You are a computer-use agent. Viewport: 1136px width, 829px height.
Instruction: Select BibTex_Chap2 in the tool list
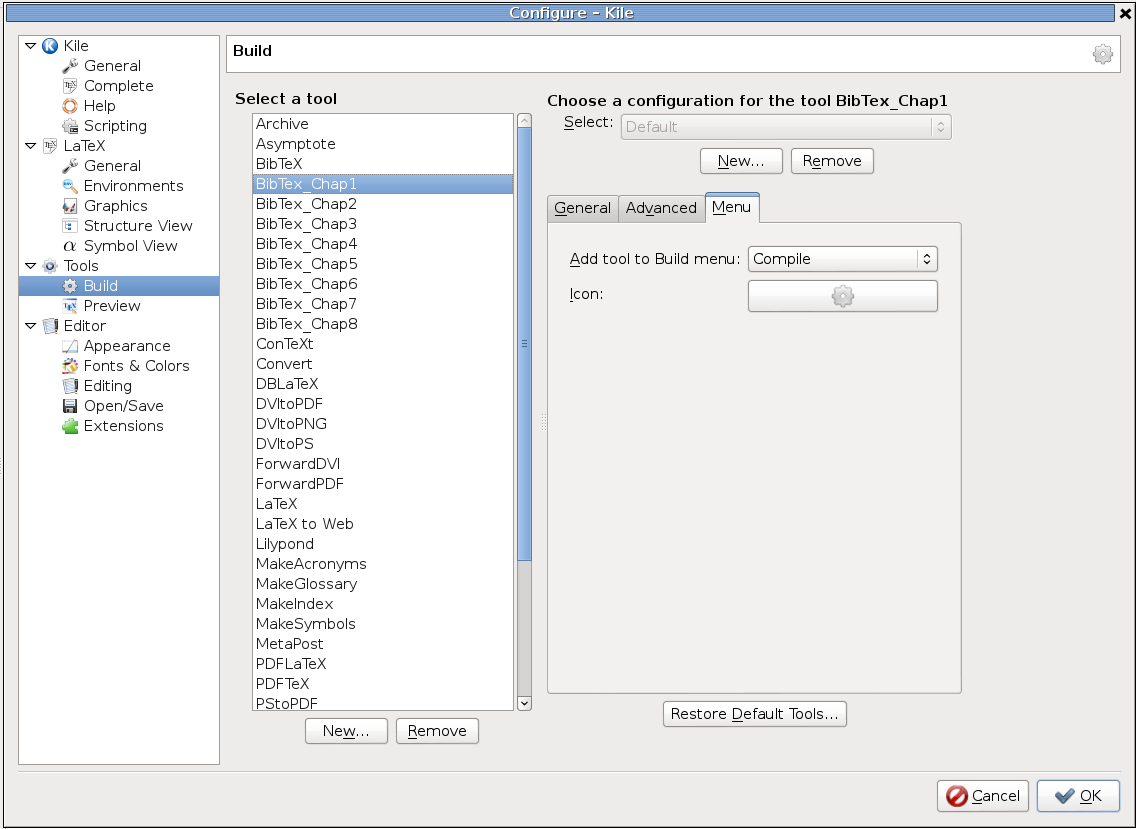coord(383,204)
